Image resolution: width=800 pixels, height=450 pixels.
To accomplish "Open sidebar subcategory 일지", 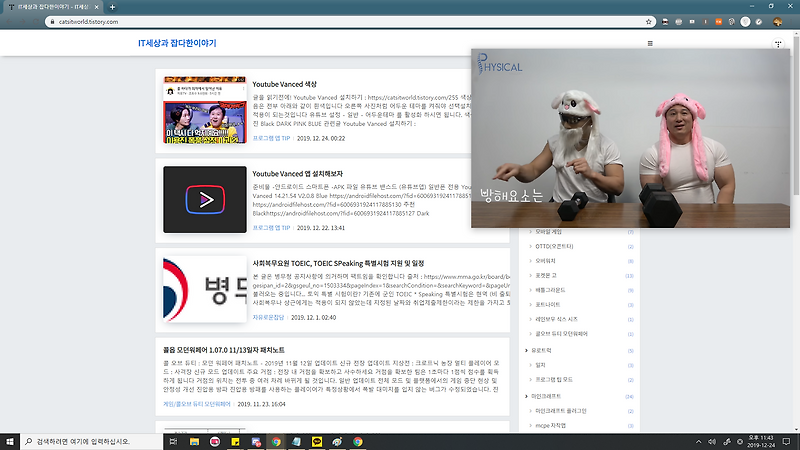I will click(x=540, y=365).
